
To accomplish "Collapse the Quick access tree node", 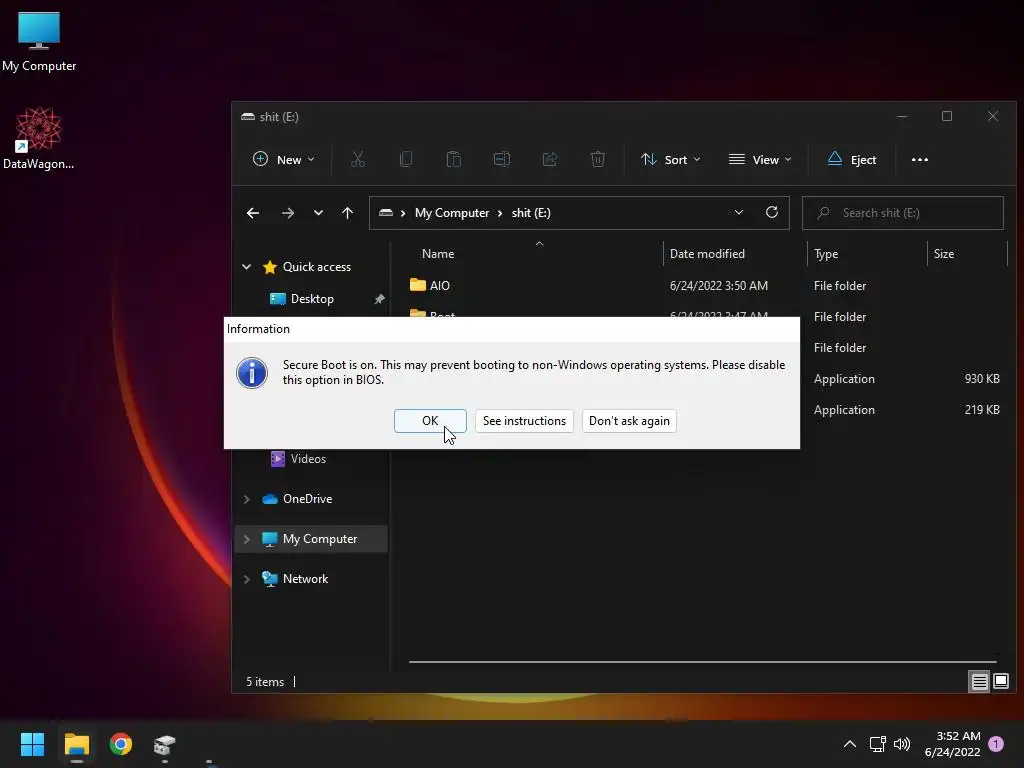I will click(247, 266).
